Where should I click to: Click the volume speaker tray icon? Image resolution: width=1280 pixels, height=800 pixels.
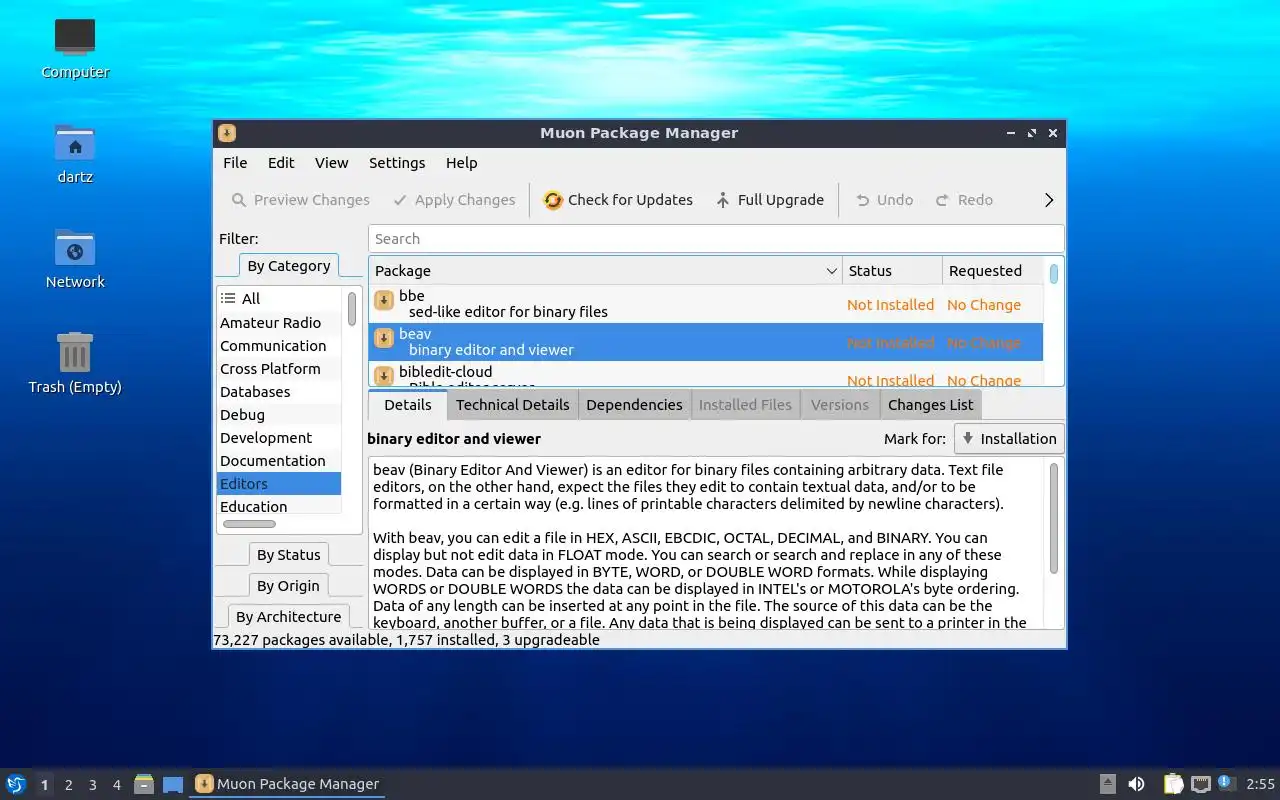pos(1136,784)
